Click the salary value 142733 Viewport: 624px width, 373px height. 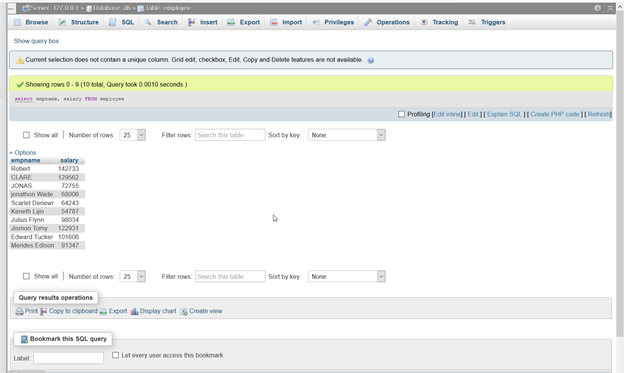tap(68, 169)
